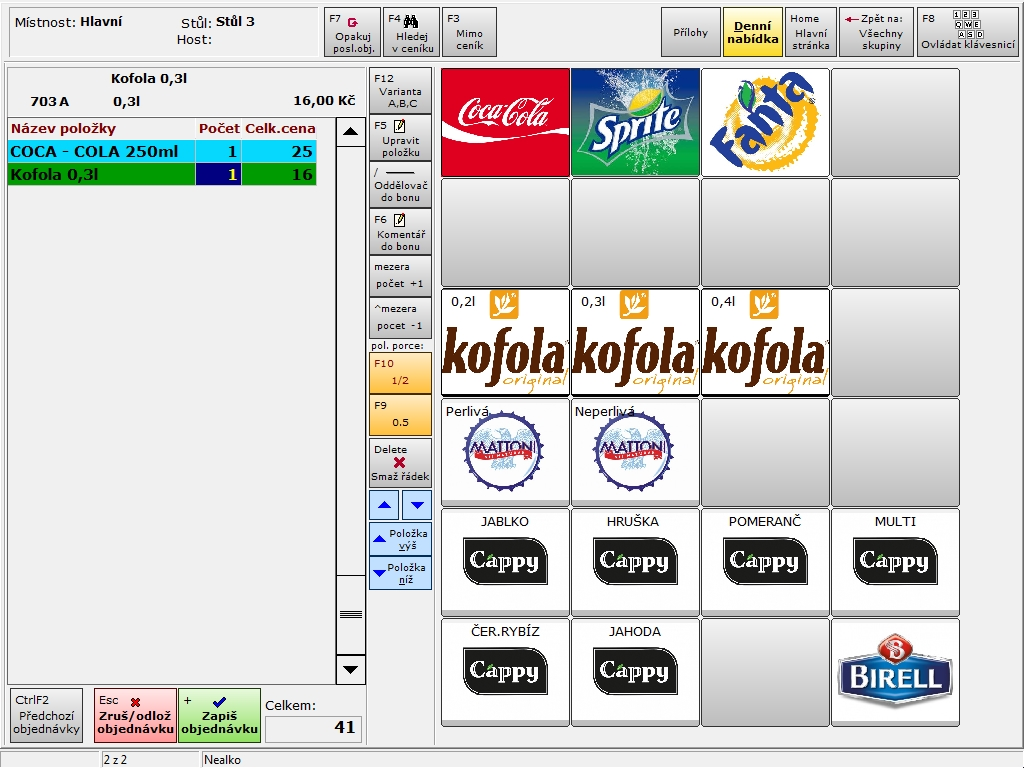Select Cappy JABLKO juice

[505, 562]
